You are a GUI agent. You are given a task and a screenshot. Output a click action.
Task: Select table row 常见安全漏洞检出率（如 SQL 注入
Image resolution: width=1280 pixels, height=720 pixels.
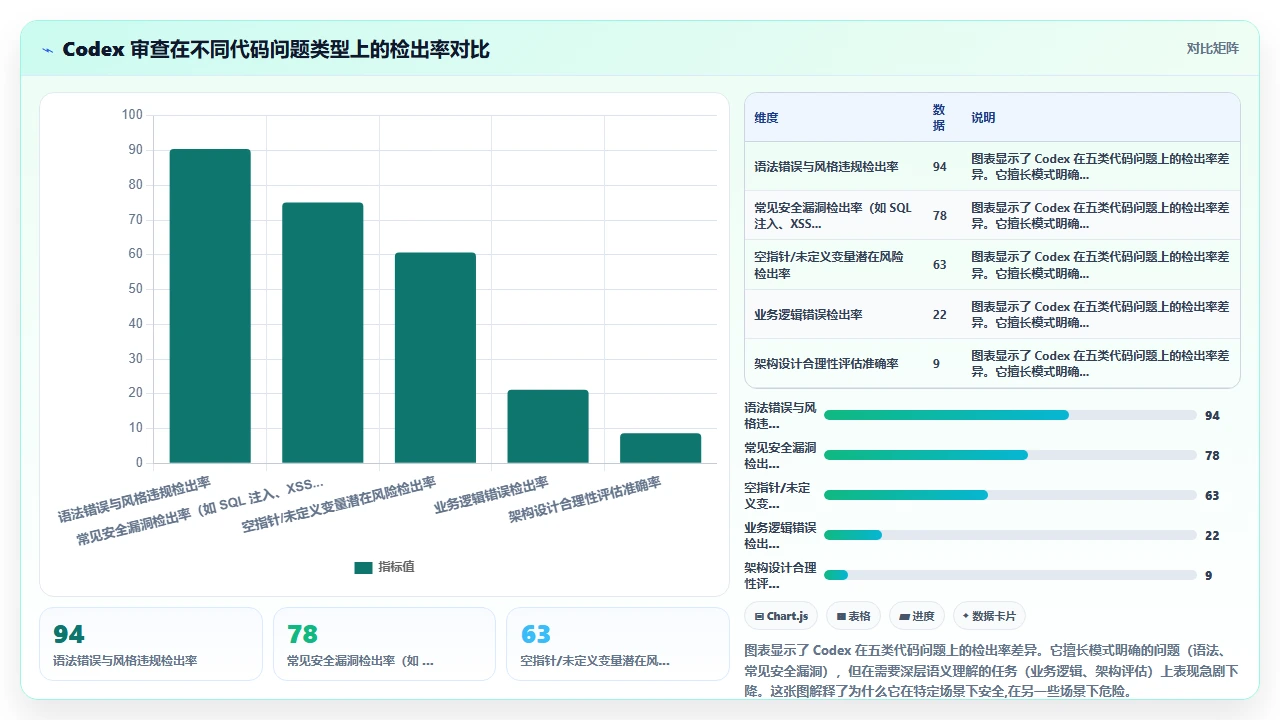(x=992, y=215)
